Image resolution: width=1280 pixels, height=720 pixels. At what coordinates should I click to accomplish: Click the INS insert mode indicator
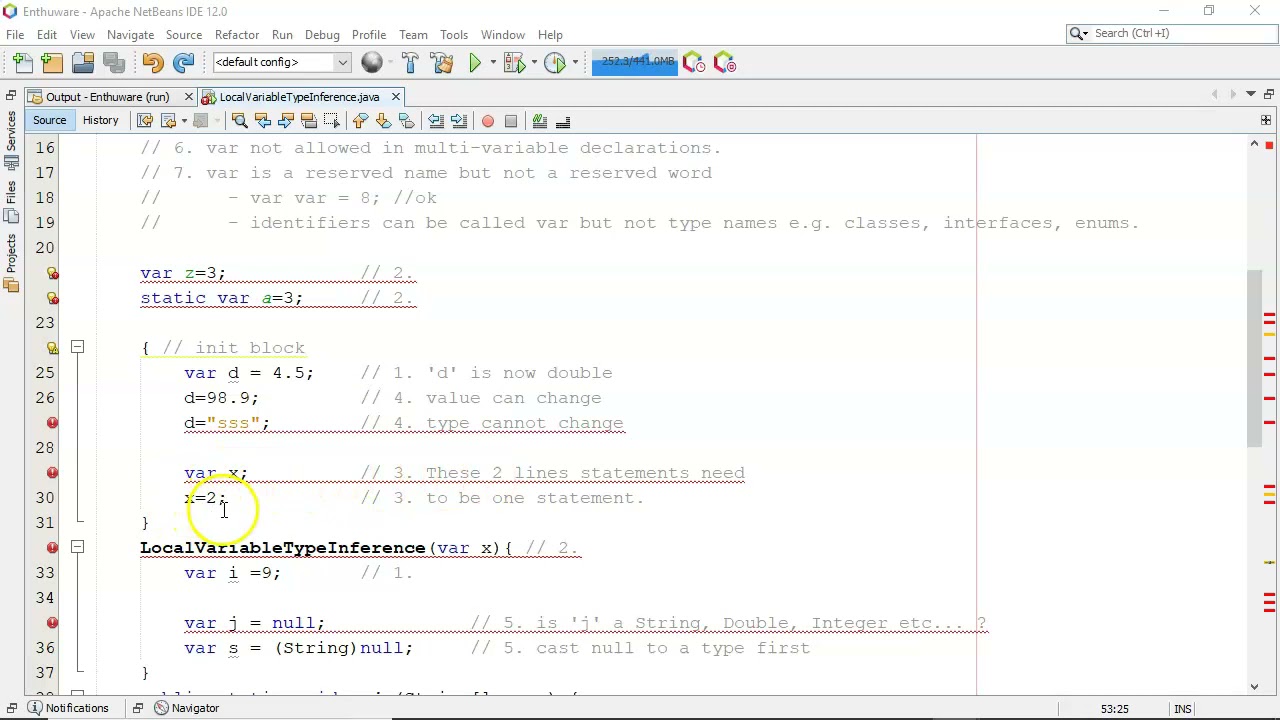coord(1183,709)
